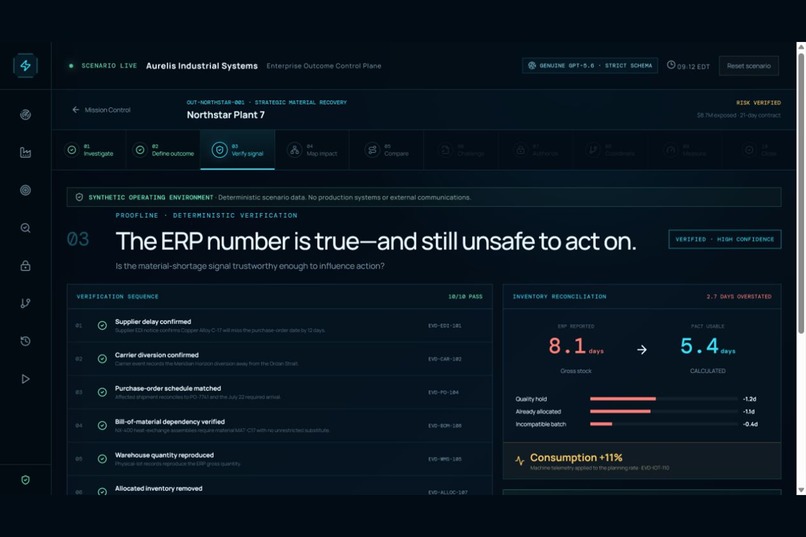Click OUT-NORTHSTAR-001 Strategic Material Recovery label

(267, 102)
